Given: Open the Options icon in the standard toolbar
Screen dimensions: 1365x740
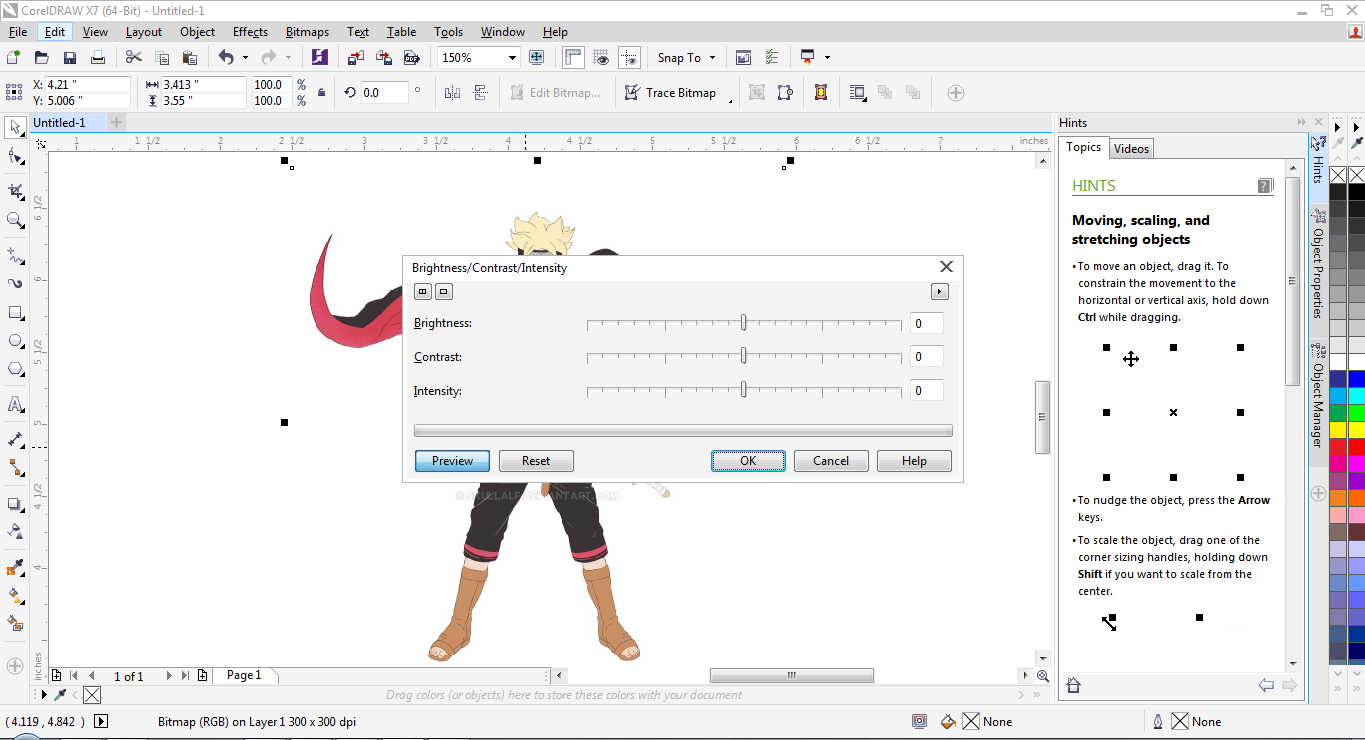Looking at the screenshot, I should point(771,58).
